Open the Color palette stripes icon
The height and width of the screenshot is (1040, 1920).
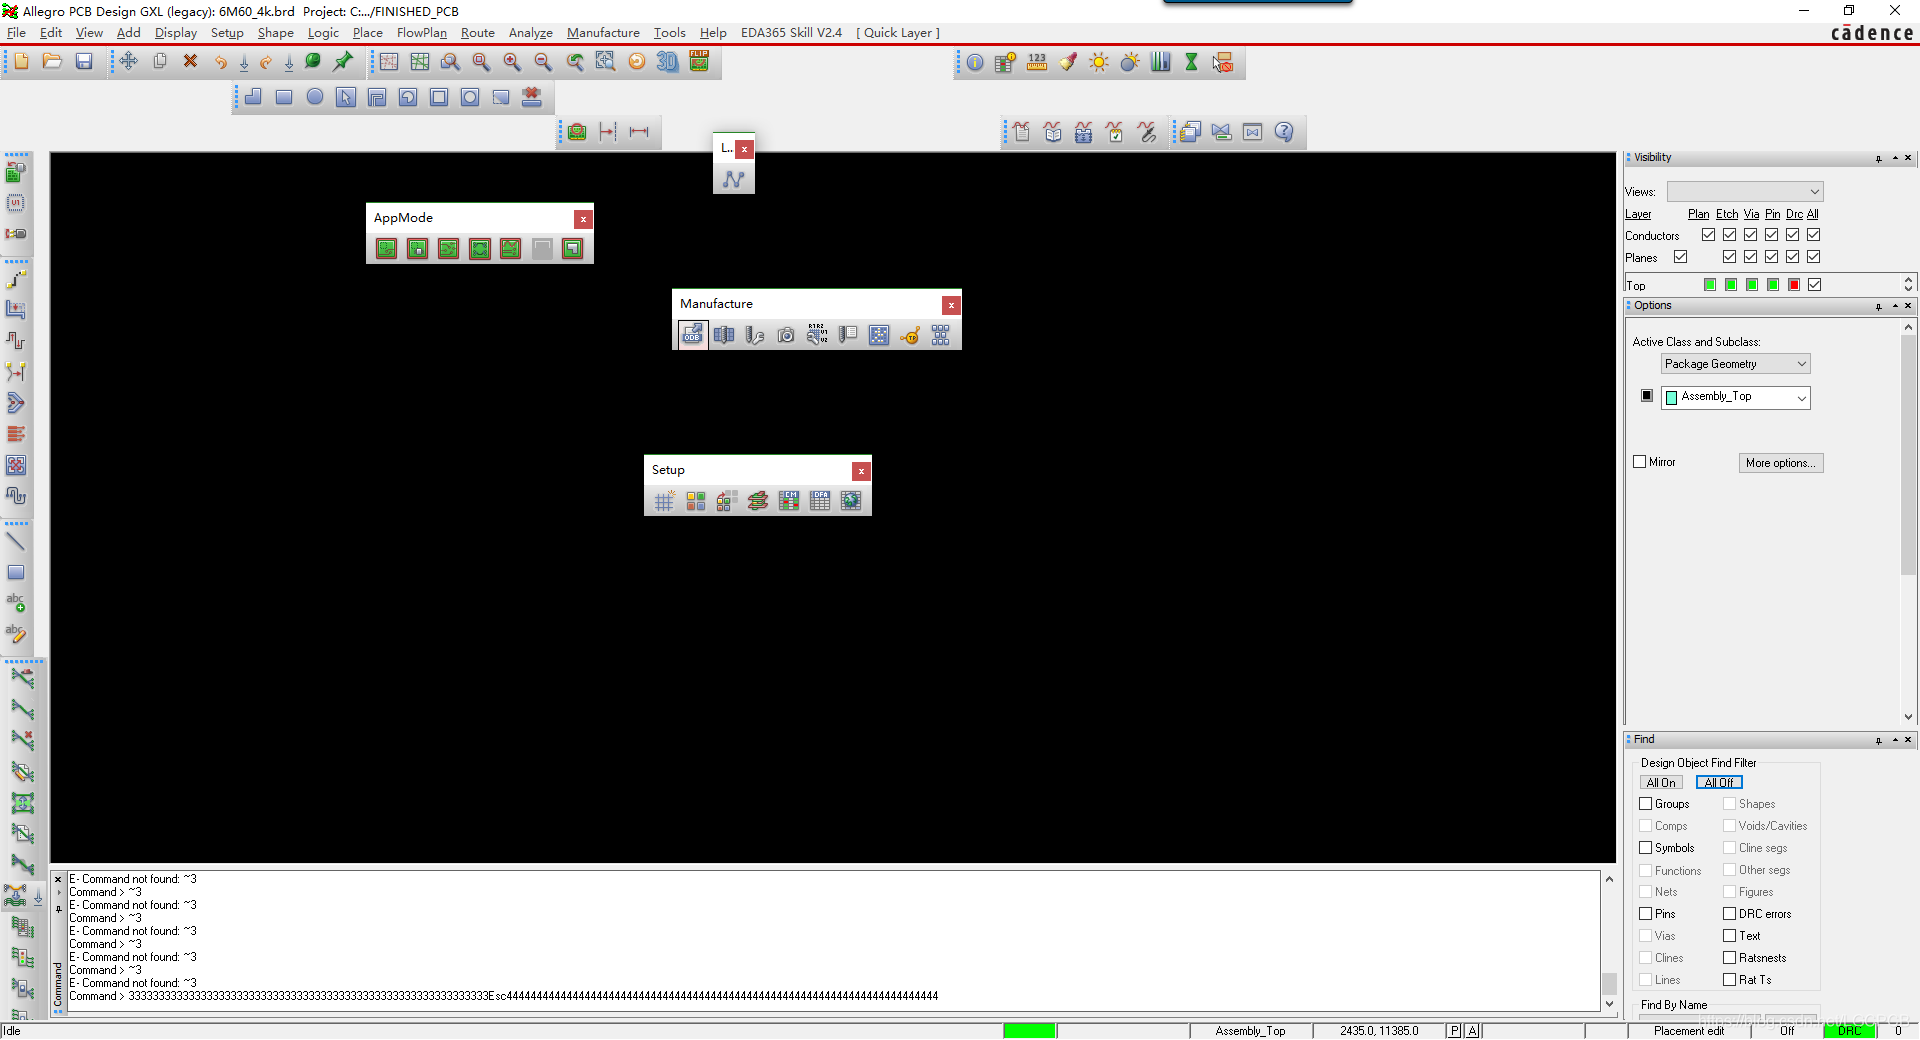[1160, 63]
